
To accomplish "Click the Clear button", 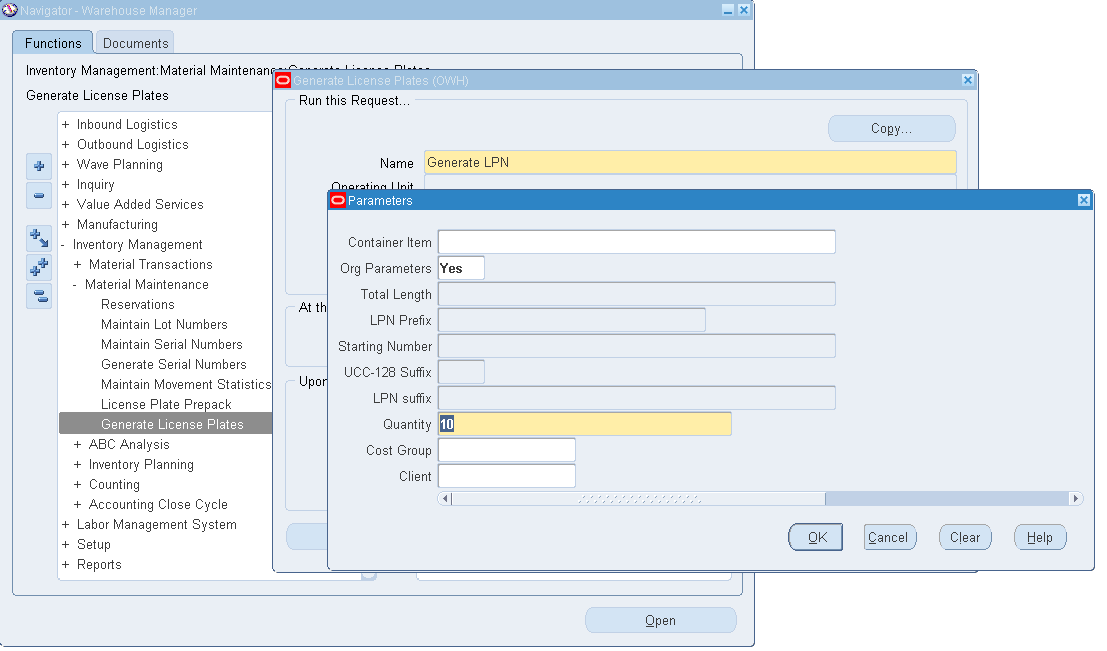I will (x=964, y=537).
